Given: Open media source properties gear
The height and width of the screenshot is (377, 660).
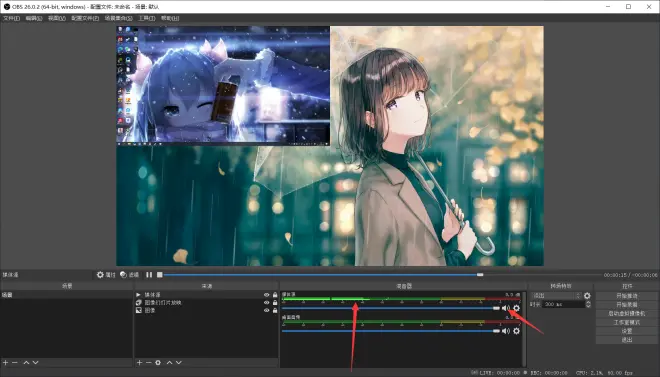Looking at the screenshot, I should pos(106,275).
